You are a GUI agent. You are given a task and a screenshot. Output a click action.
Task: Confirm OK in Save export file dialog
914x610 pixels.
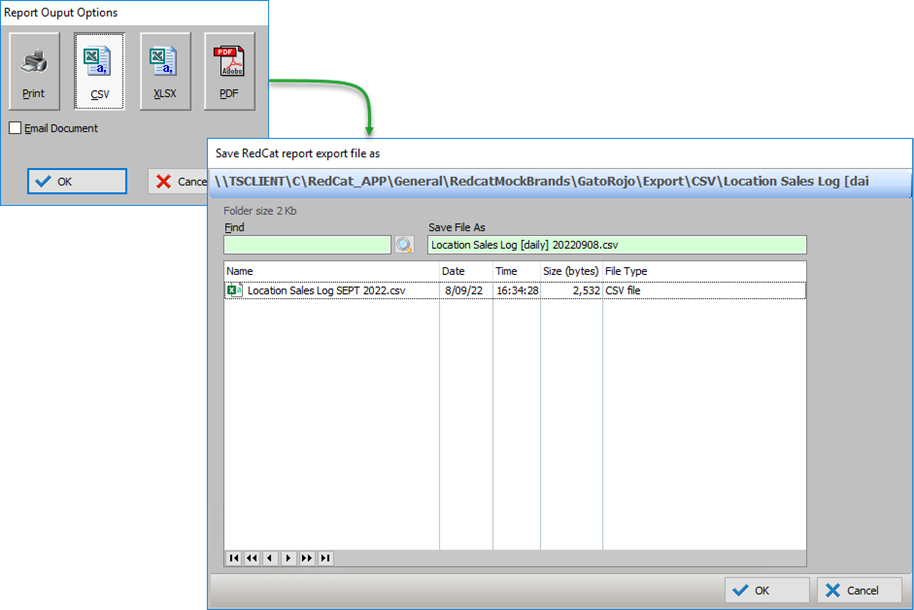pyautogui.click(x=767, y=590)
